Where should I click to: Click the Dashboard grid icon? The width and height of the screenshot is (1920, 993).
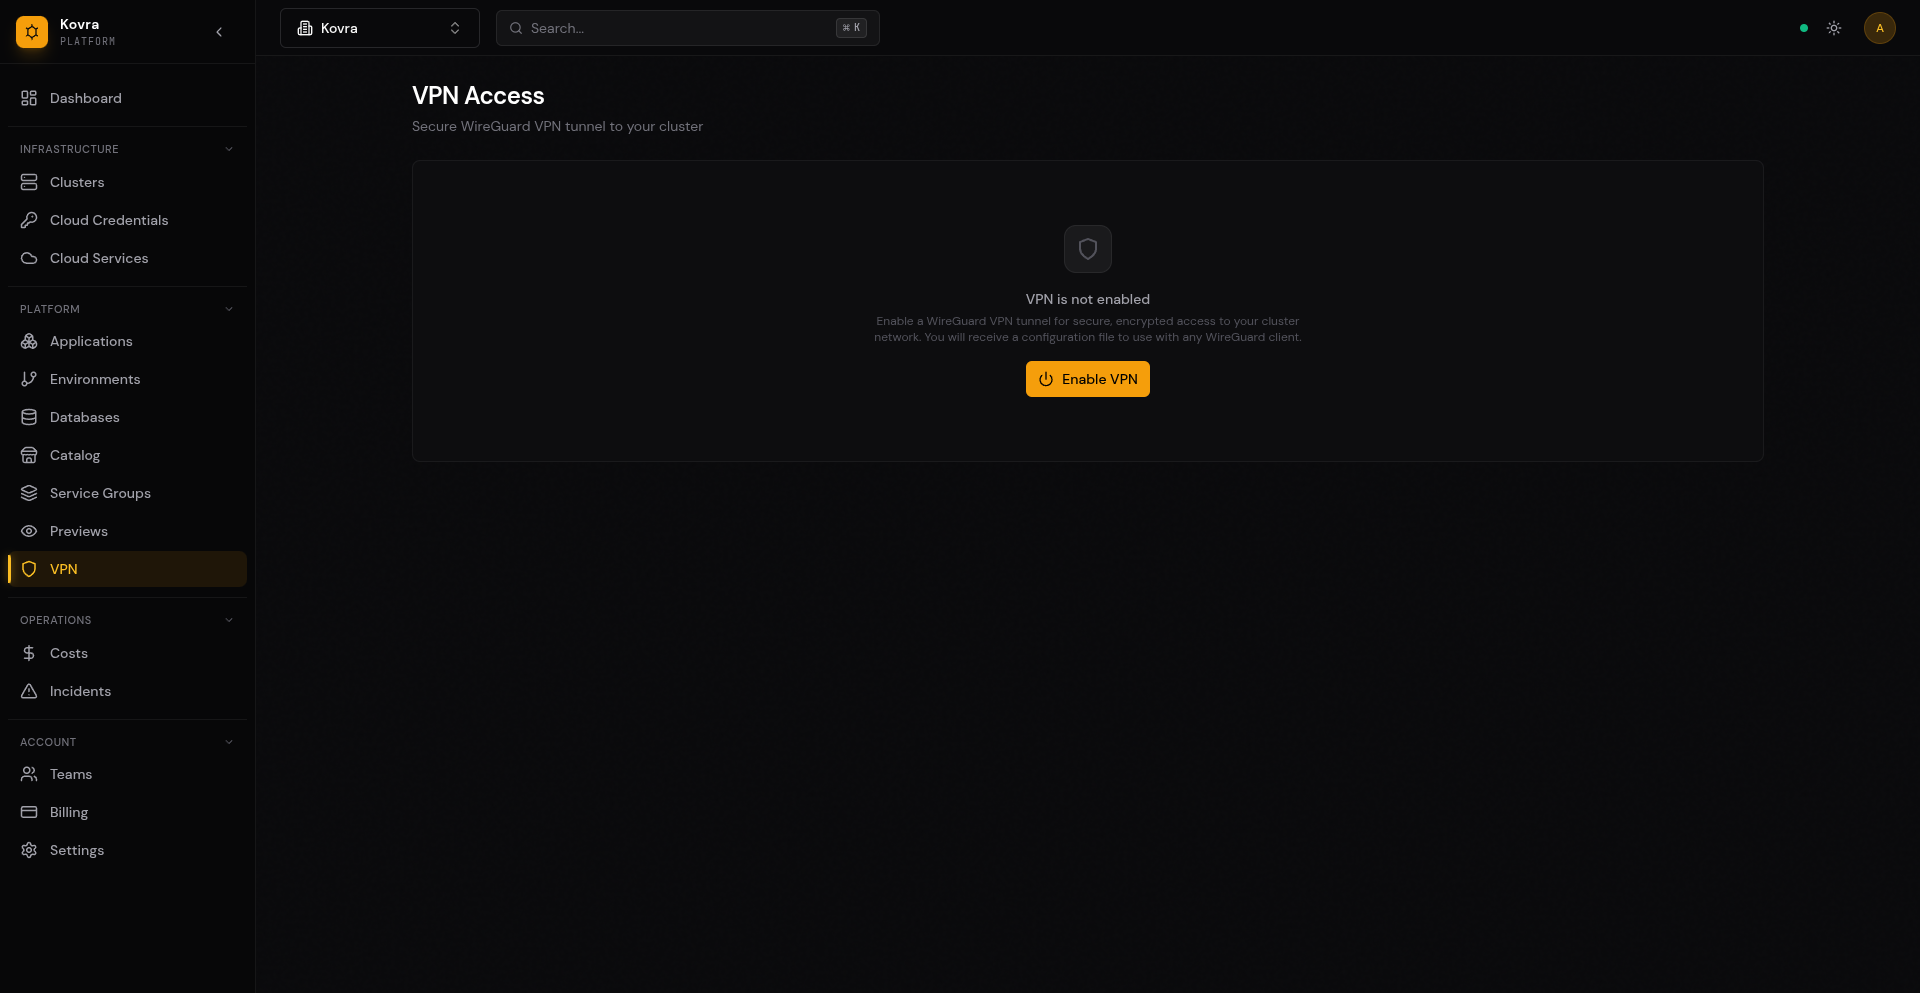(29, 98)
